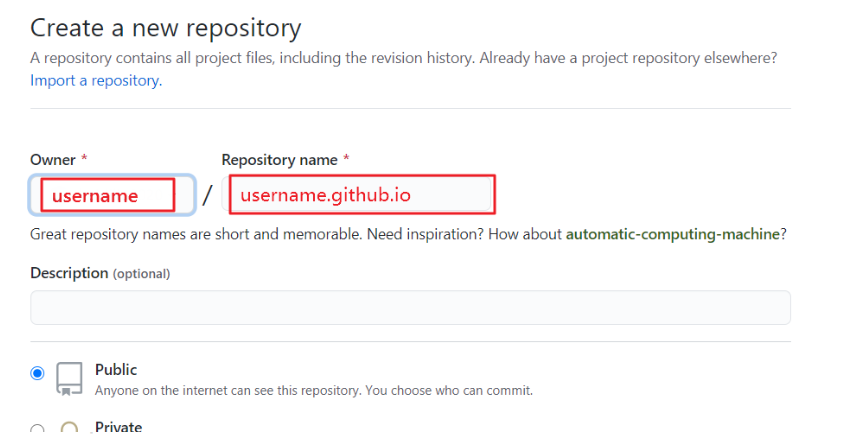Viewport: 843px width, 448px height.
Task: Click the 'Anyone on the internet' description text
Action: point(313,391)
